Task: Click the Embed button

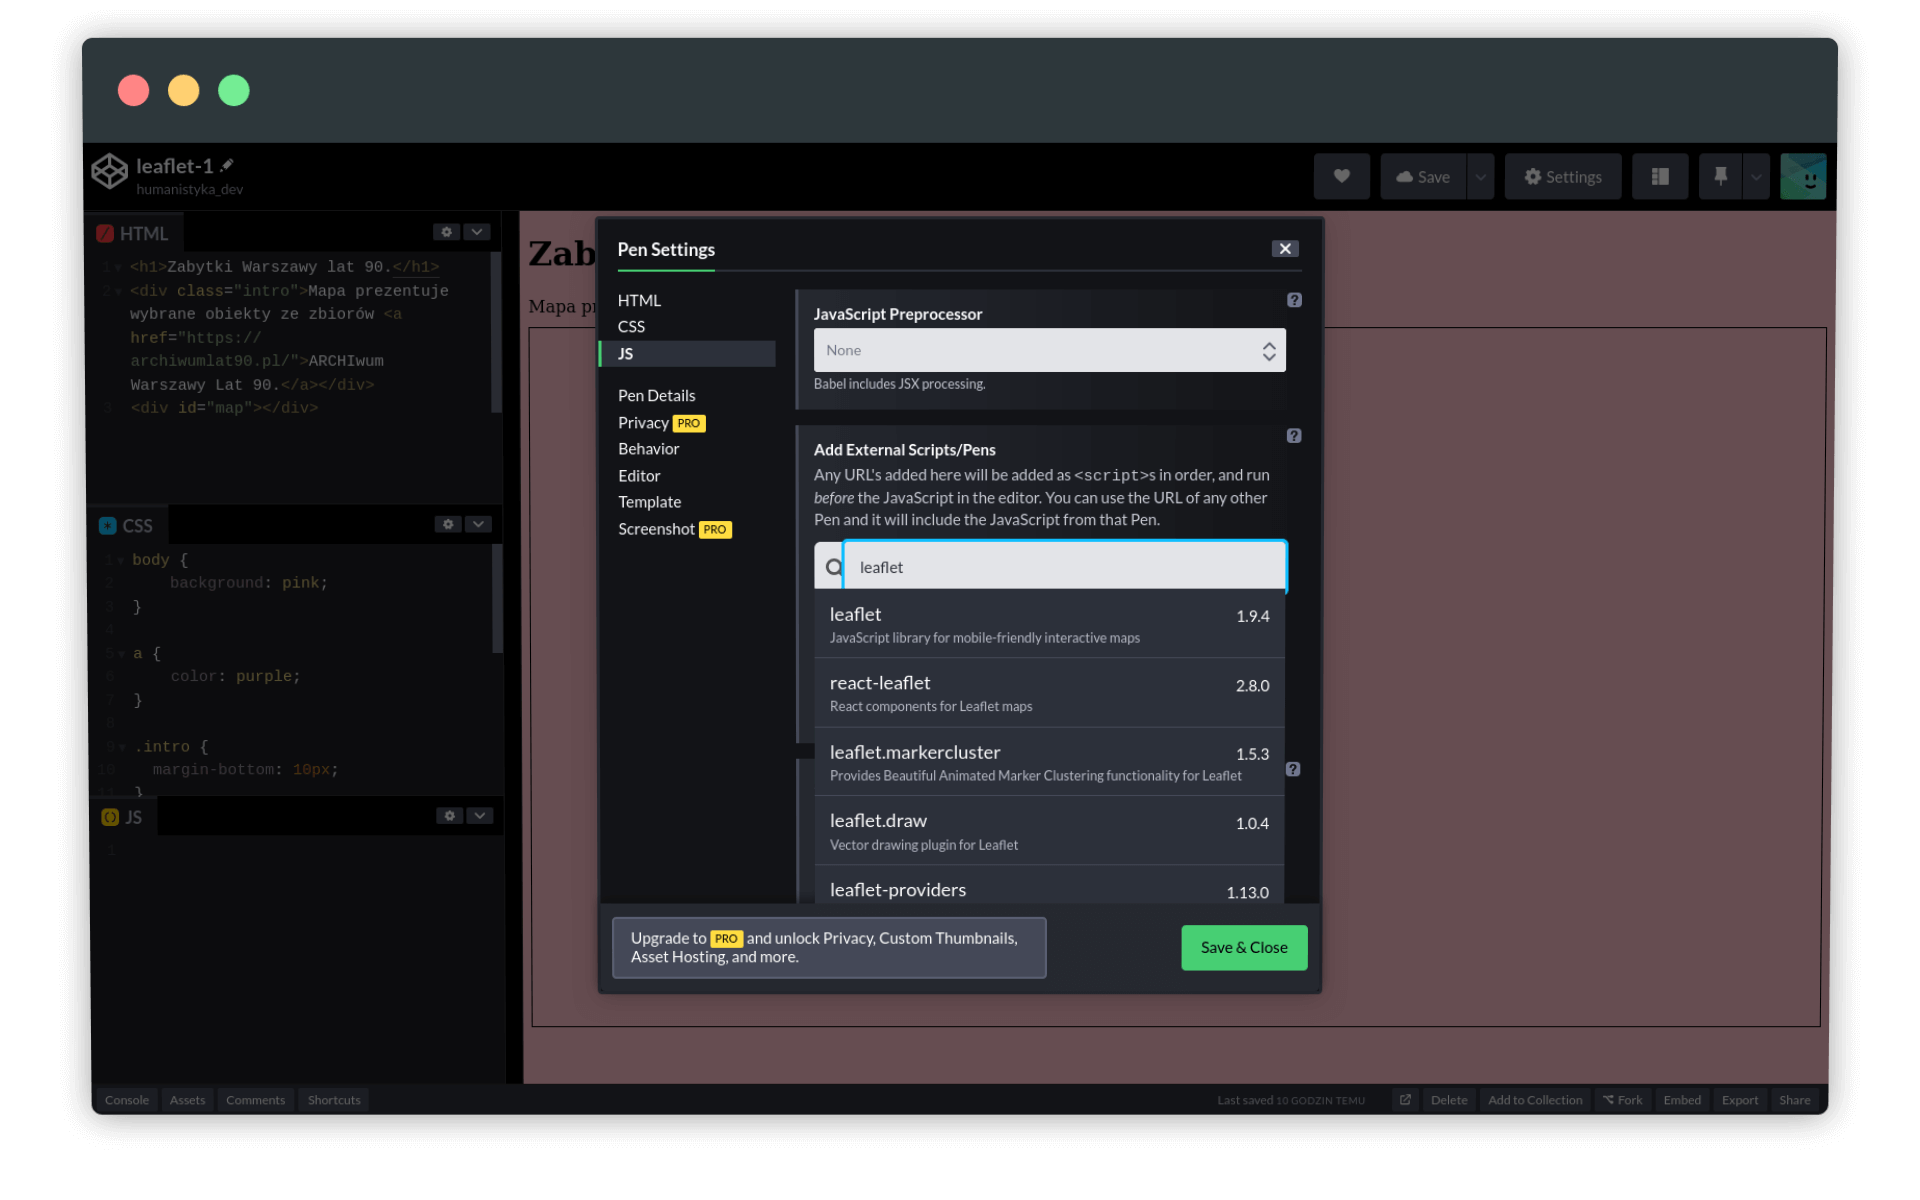Action: [1682, 1100]
